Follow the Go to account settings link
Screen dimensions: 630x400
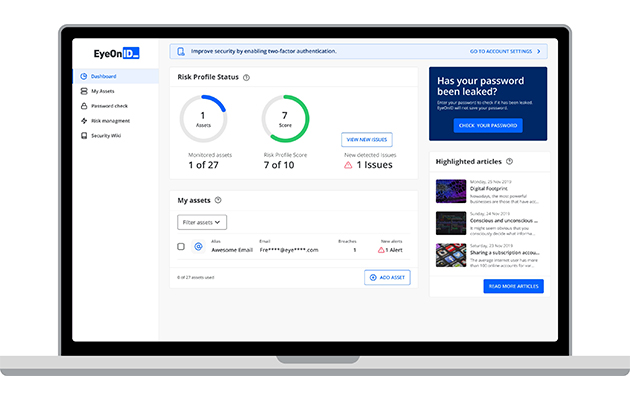pyautogui.click(x=501, y=51)
